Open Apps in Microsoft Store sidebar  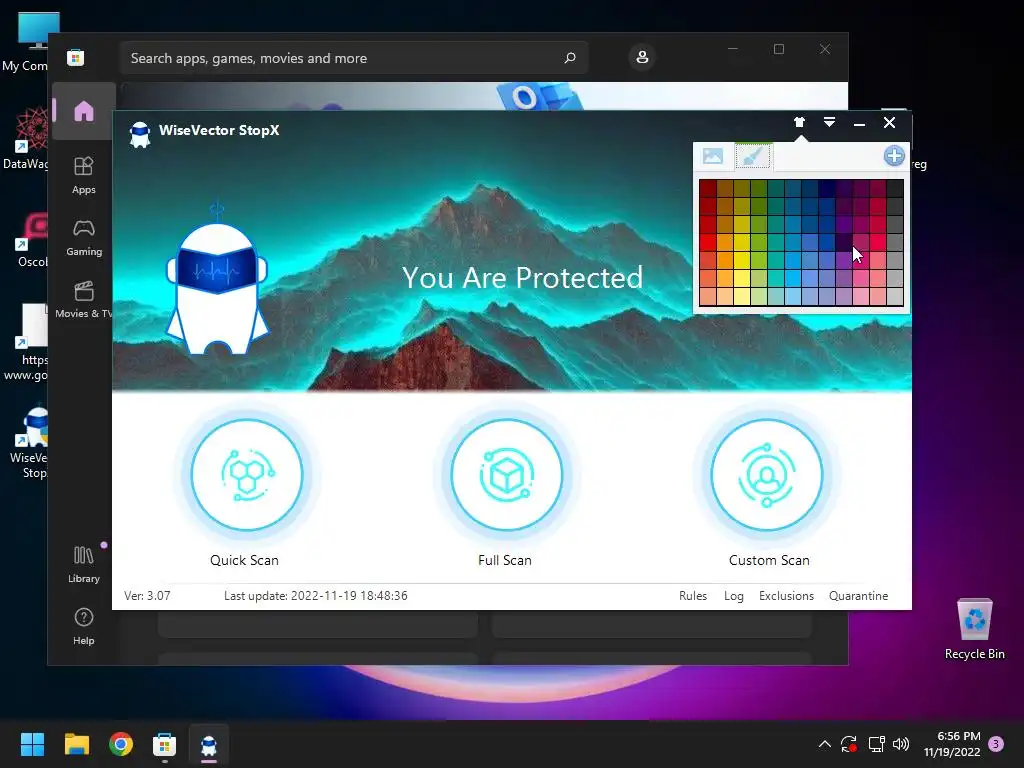[x=84, y=175]
